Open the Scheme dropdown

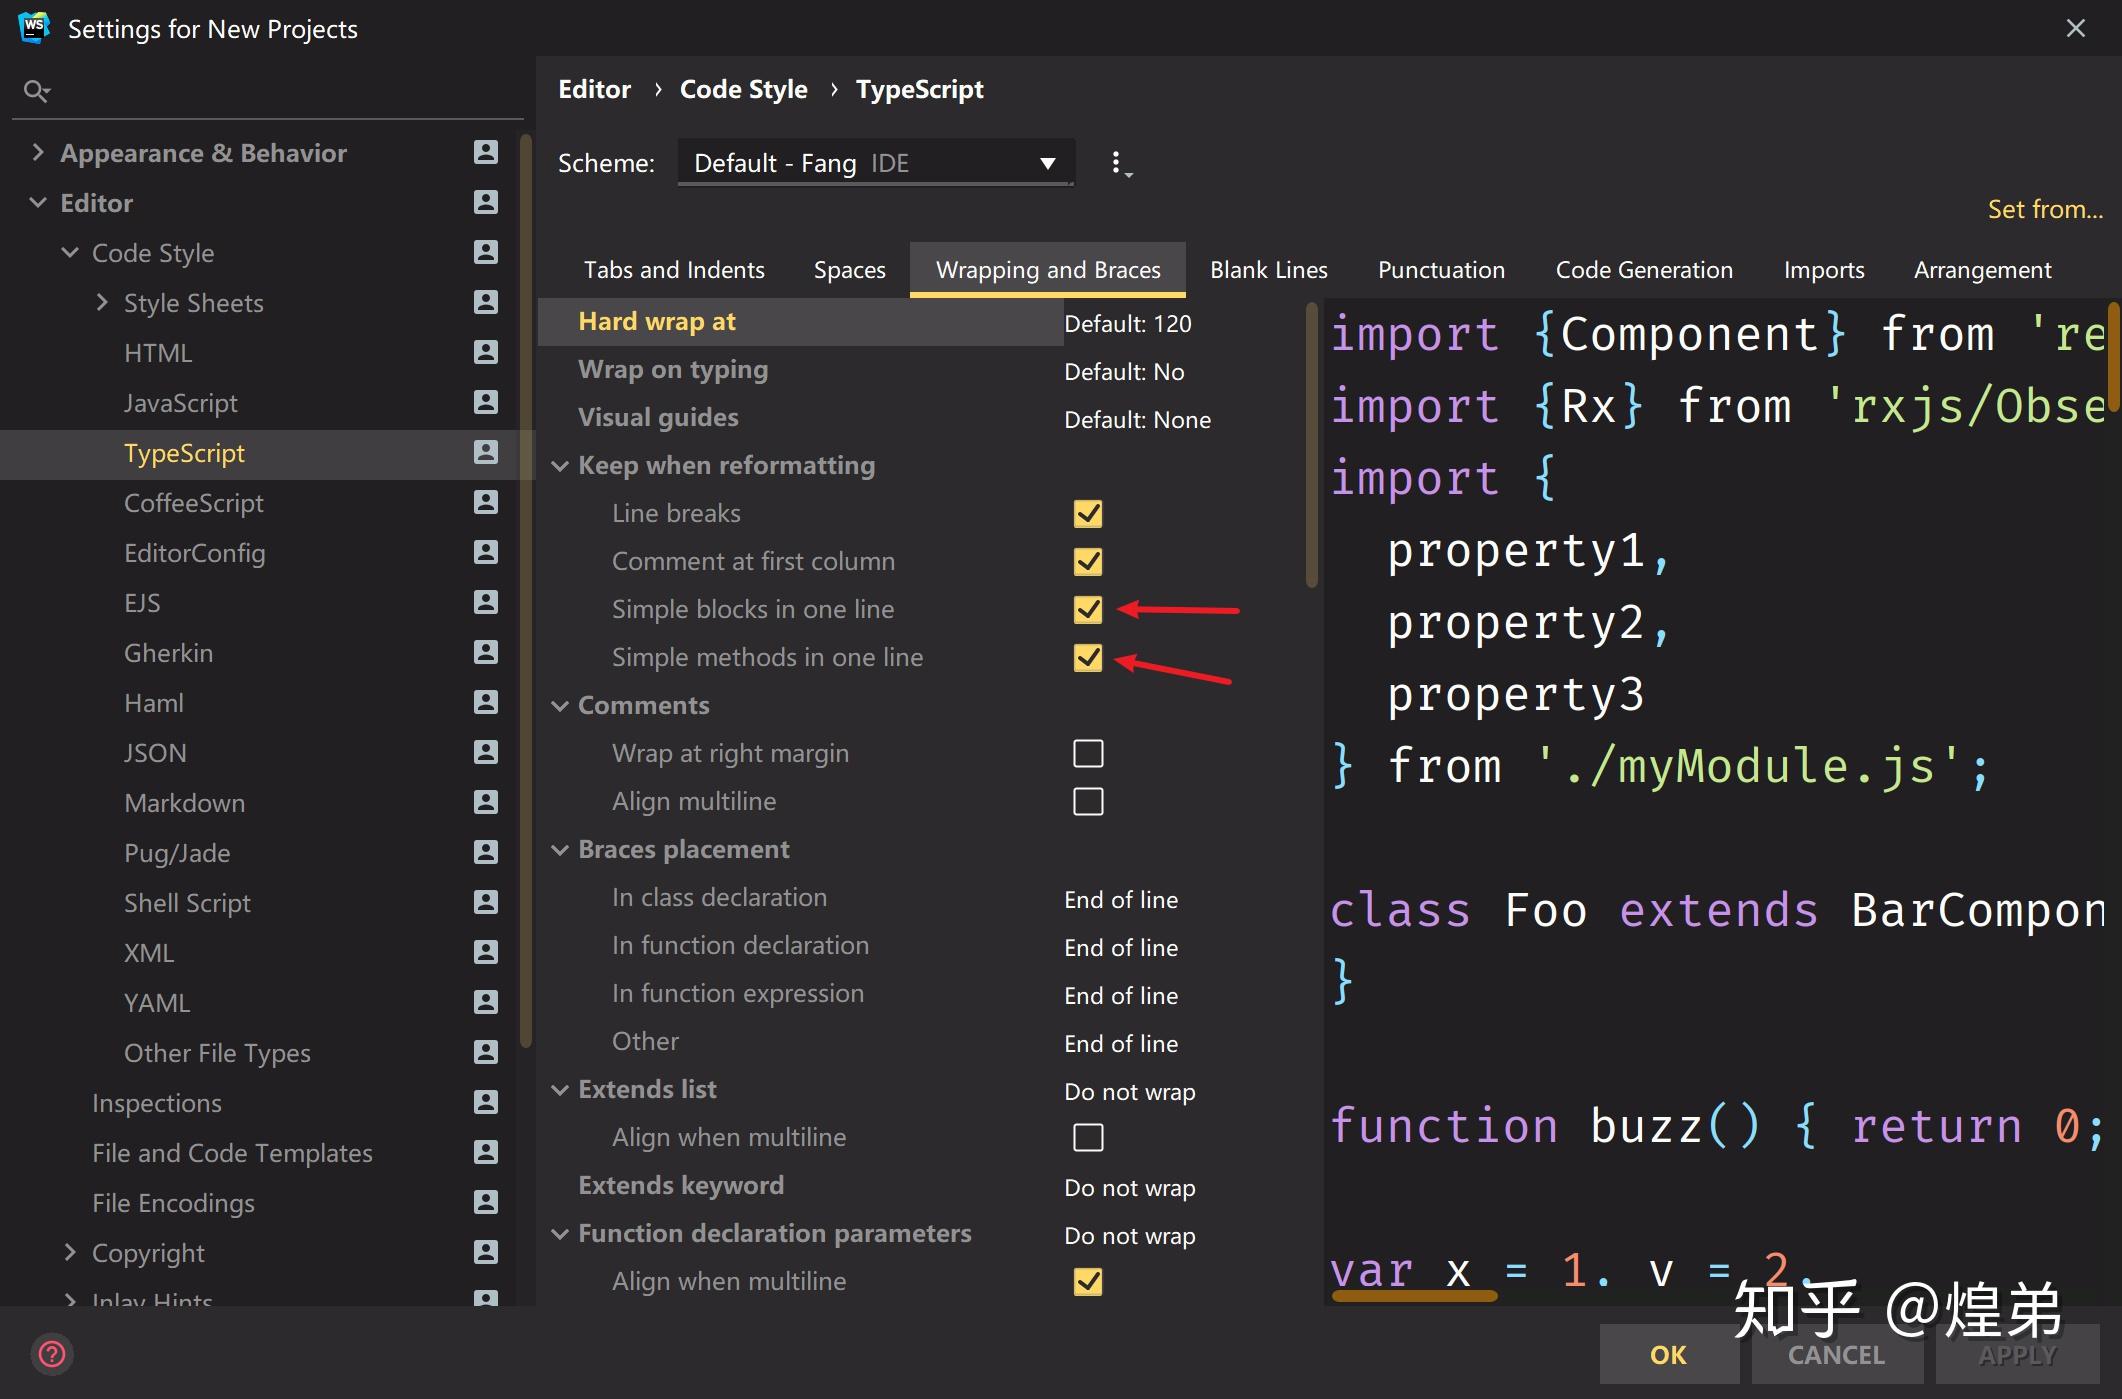click(x=875, y=162)
